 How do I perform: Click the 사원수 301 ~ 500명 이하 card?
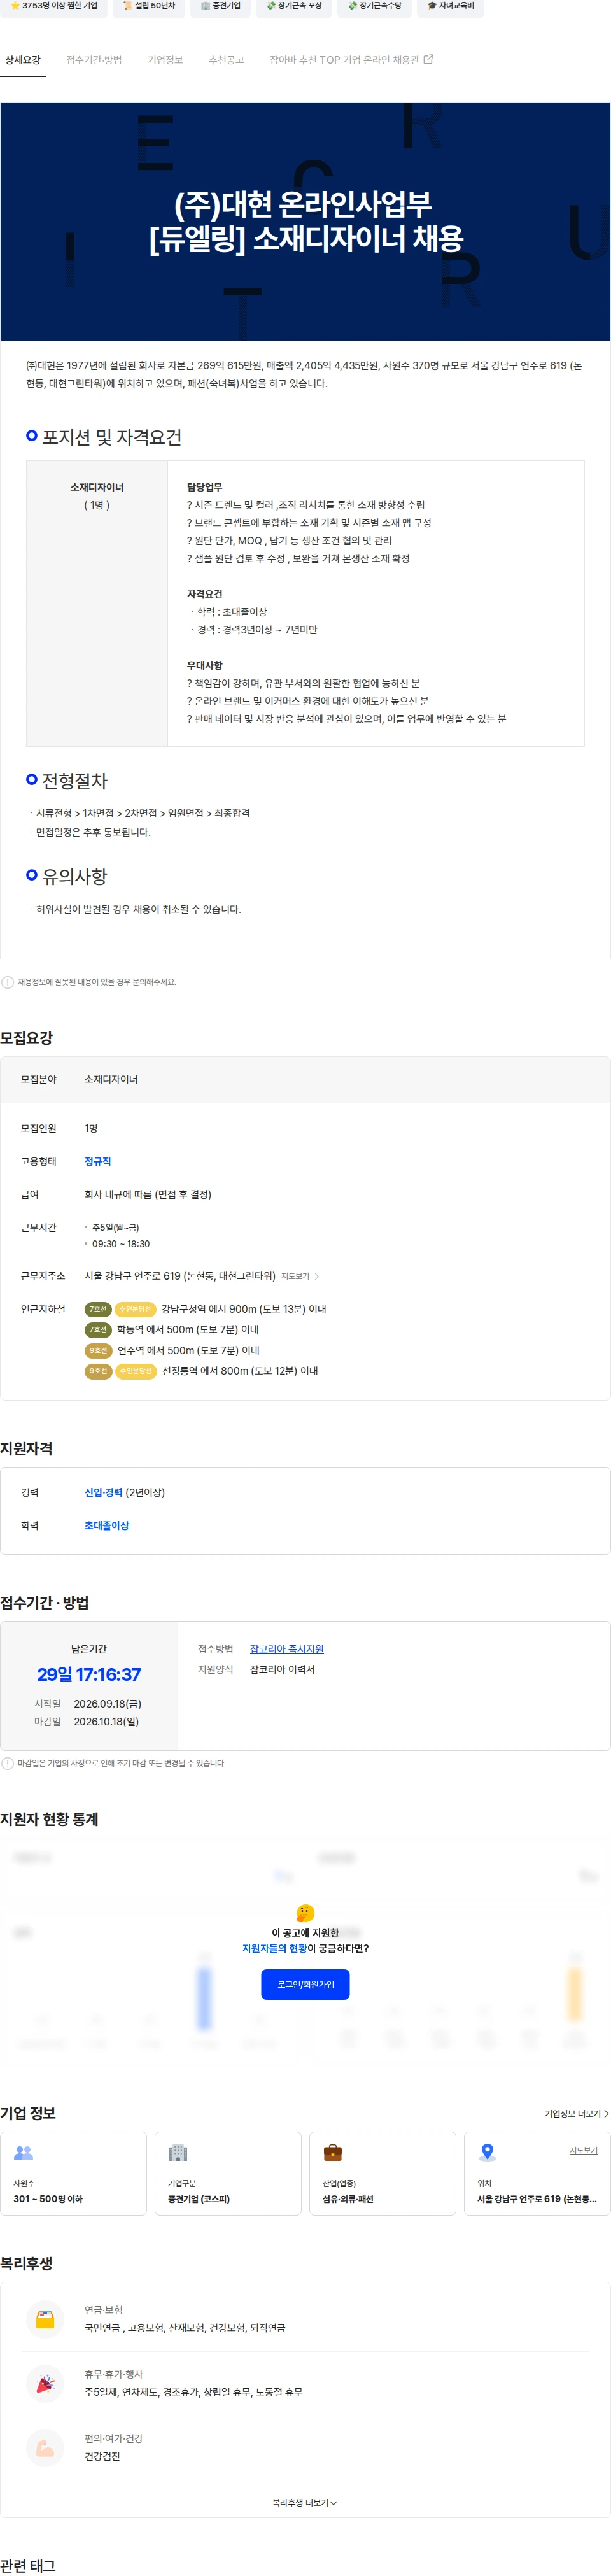click(x=73, y=2173)
